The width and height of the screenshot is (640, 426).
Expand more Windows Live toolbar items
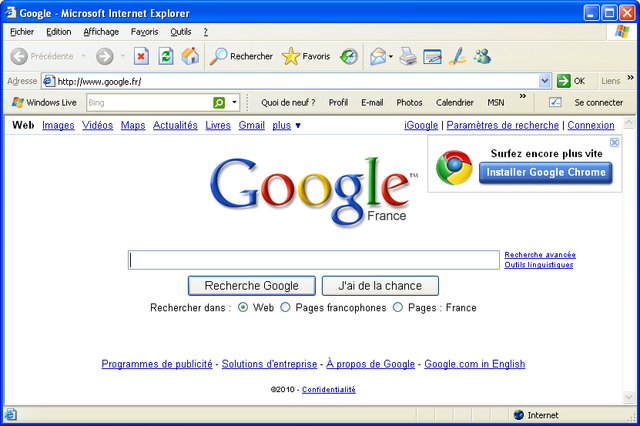pos(523,96)
